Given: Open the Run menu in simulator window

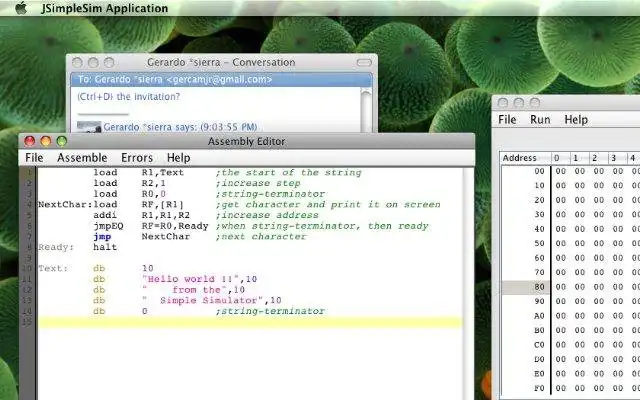Looking at the screenshot, I should click(x=540, y=120).
